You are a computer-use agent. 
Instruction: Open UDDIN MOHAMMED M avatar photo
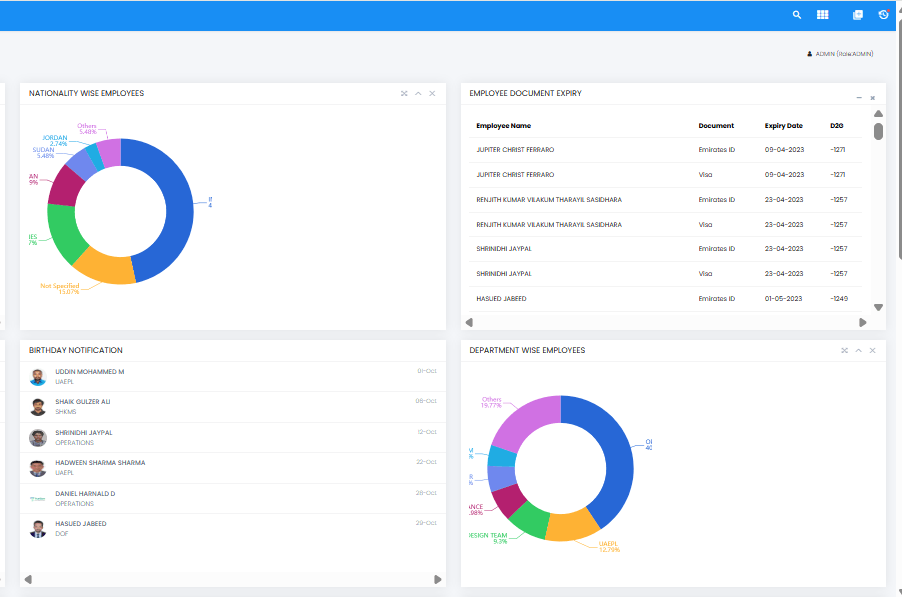[x=38, y=377]
